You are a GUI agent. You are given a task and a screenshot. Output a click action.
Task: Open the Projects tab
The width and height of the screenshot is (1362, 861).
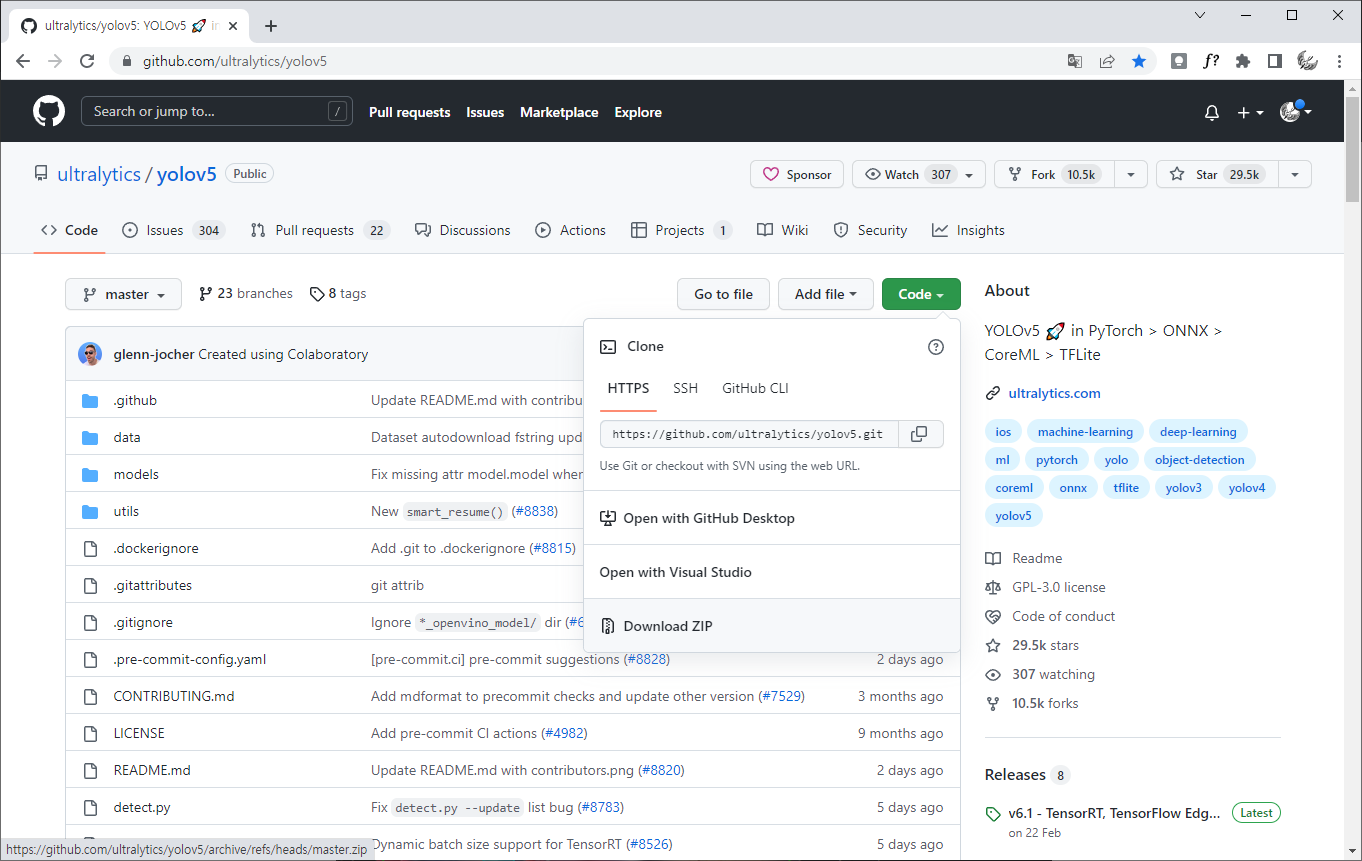(x=681, y=230)
